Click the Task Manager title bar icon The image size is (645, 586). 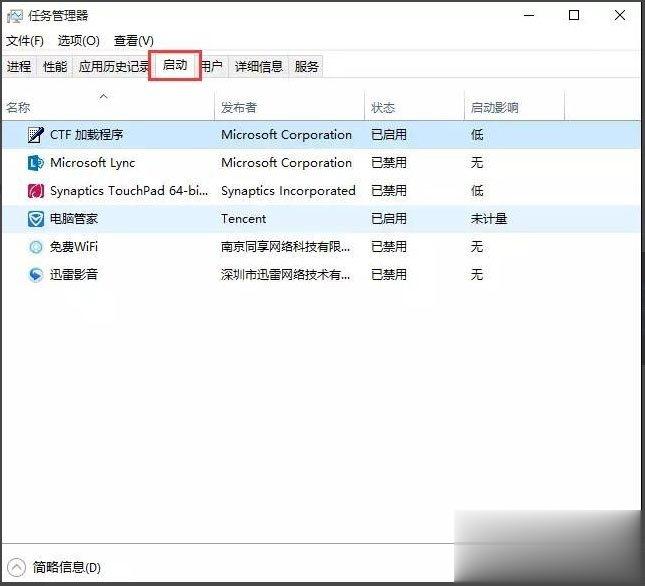coord(15,16)
